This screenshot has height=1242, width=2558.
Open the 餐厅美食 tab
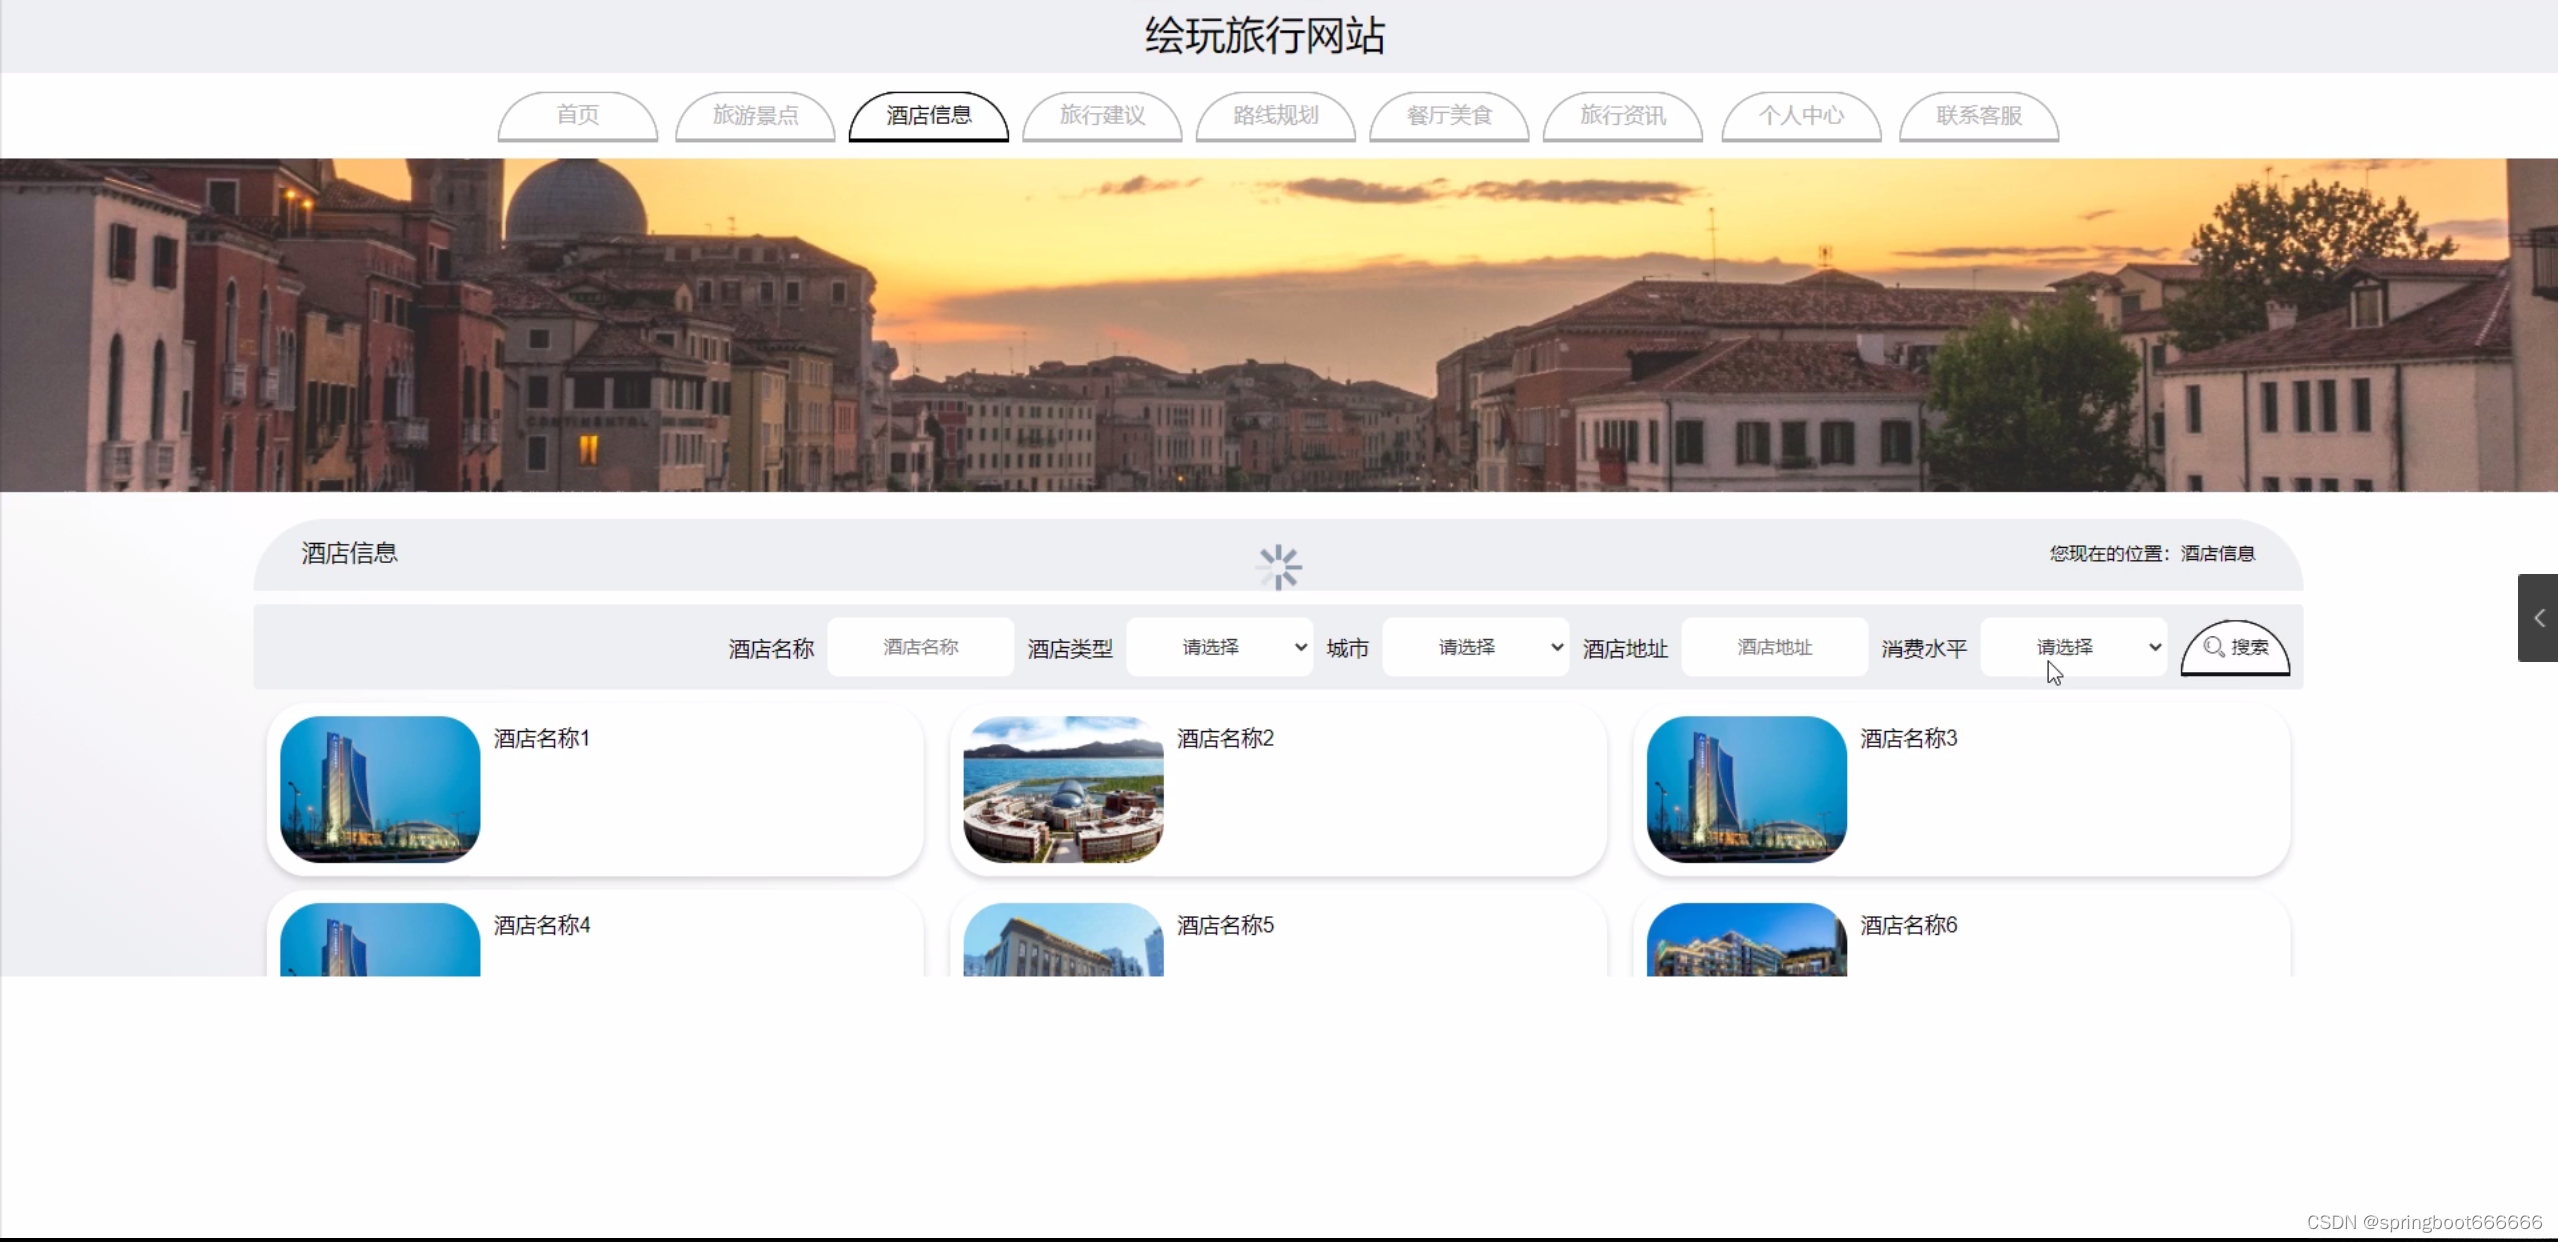(1449, 116)
